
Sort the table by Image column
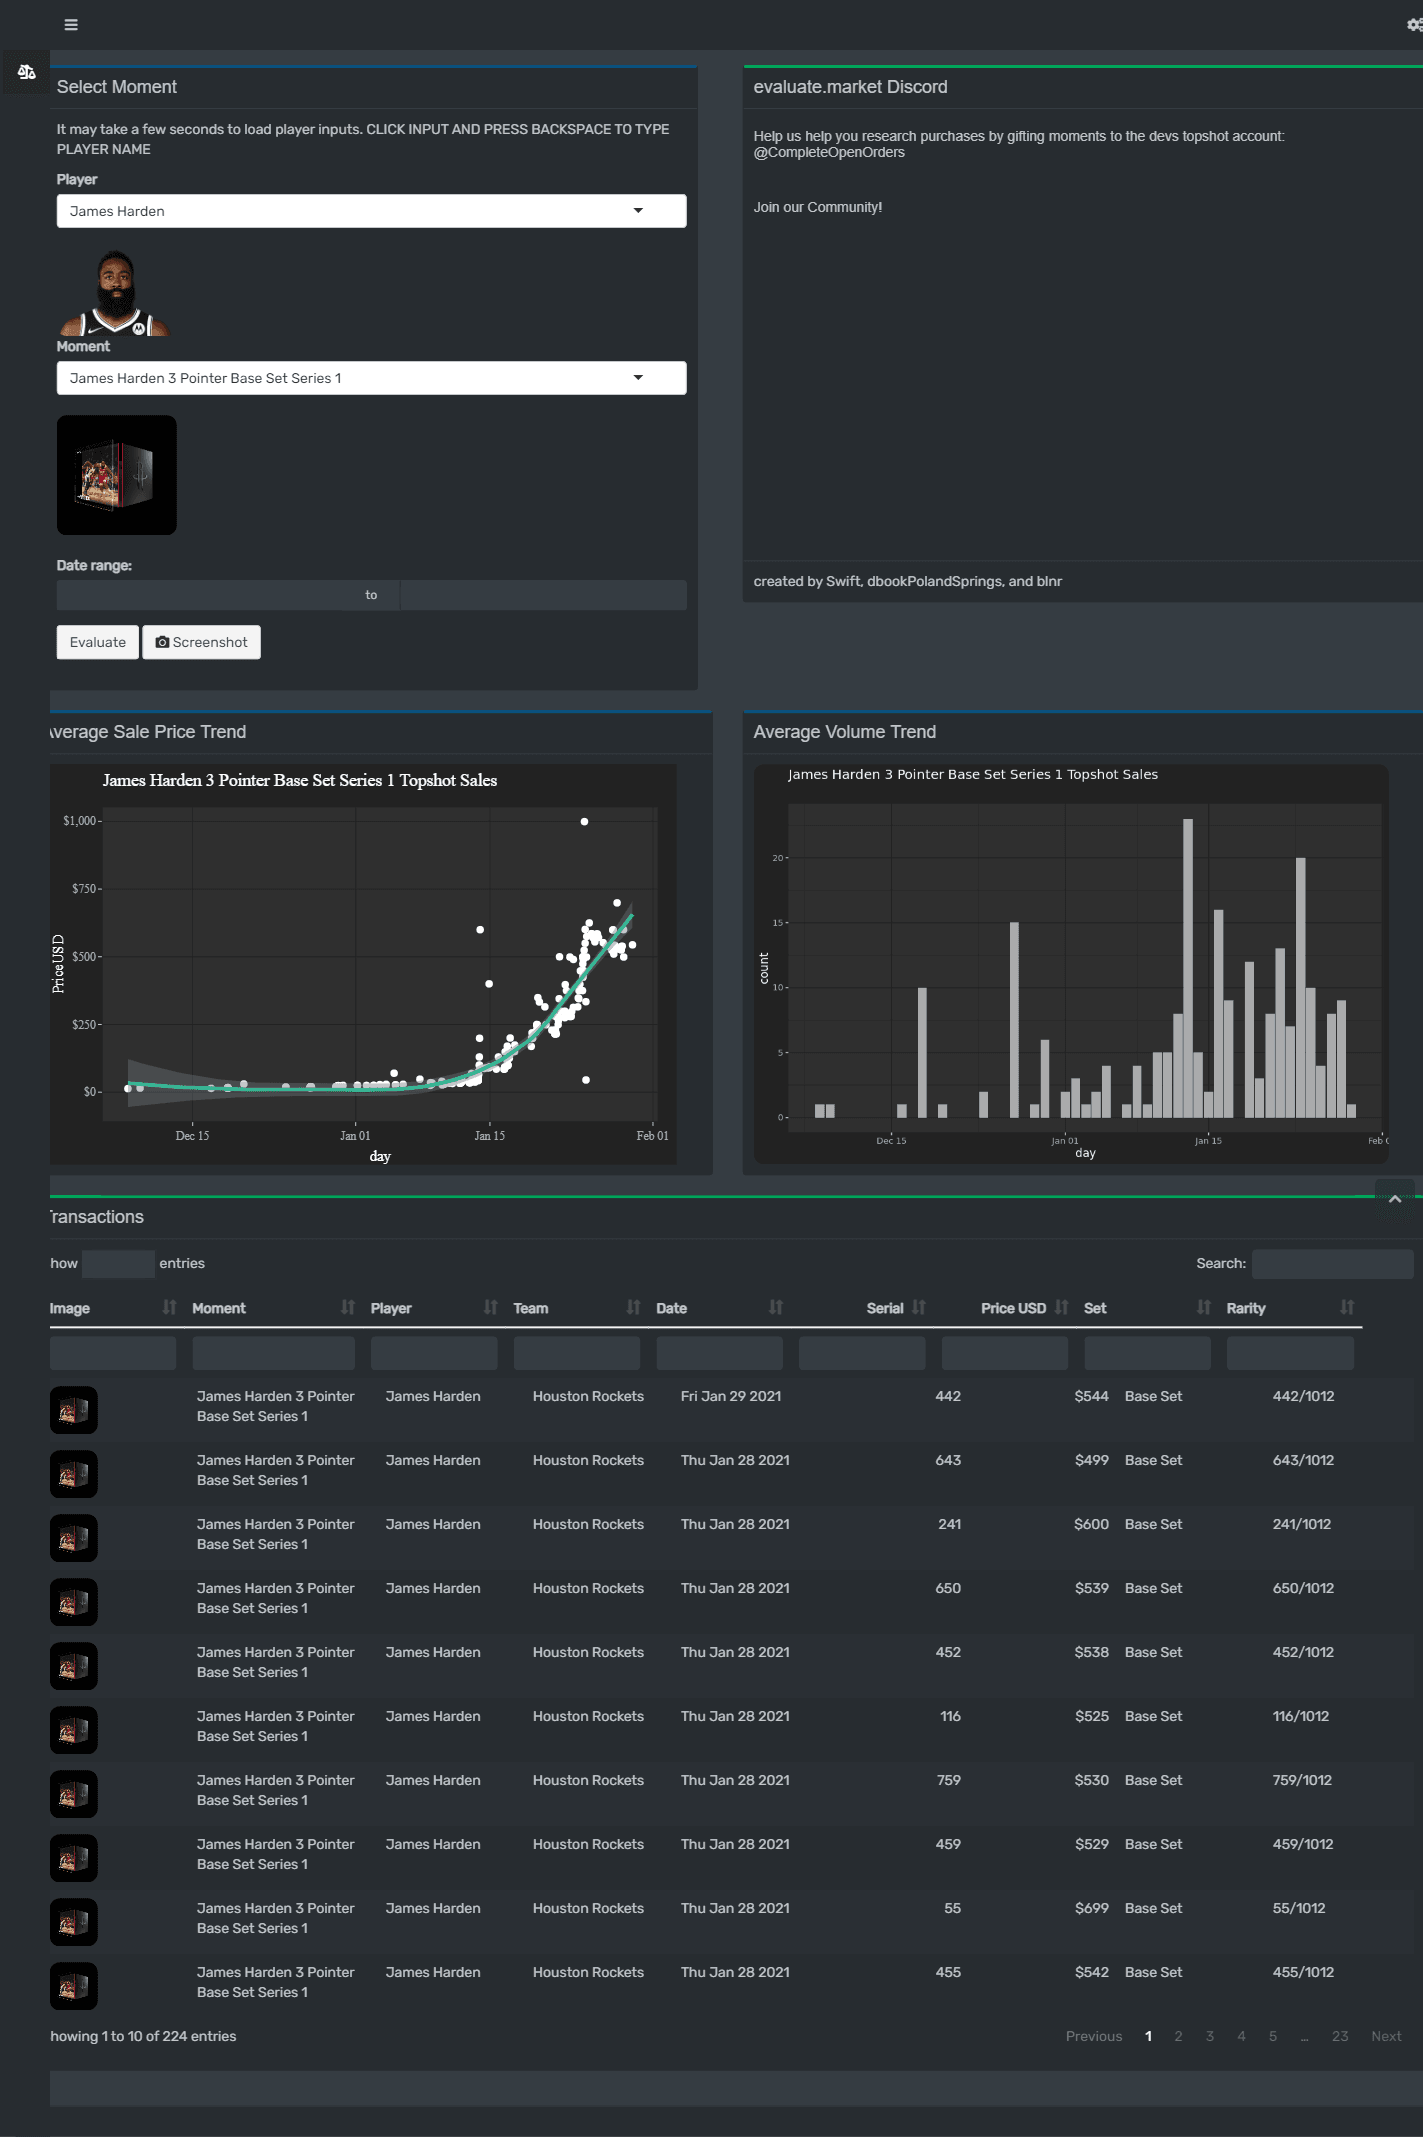[x=113, y=1308]
